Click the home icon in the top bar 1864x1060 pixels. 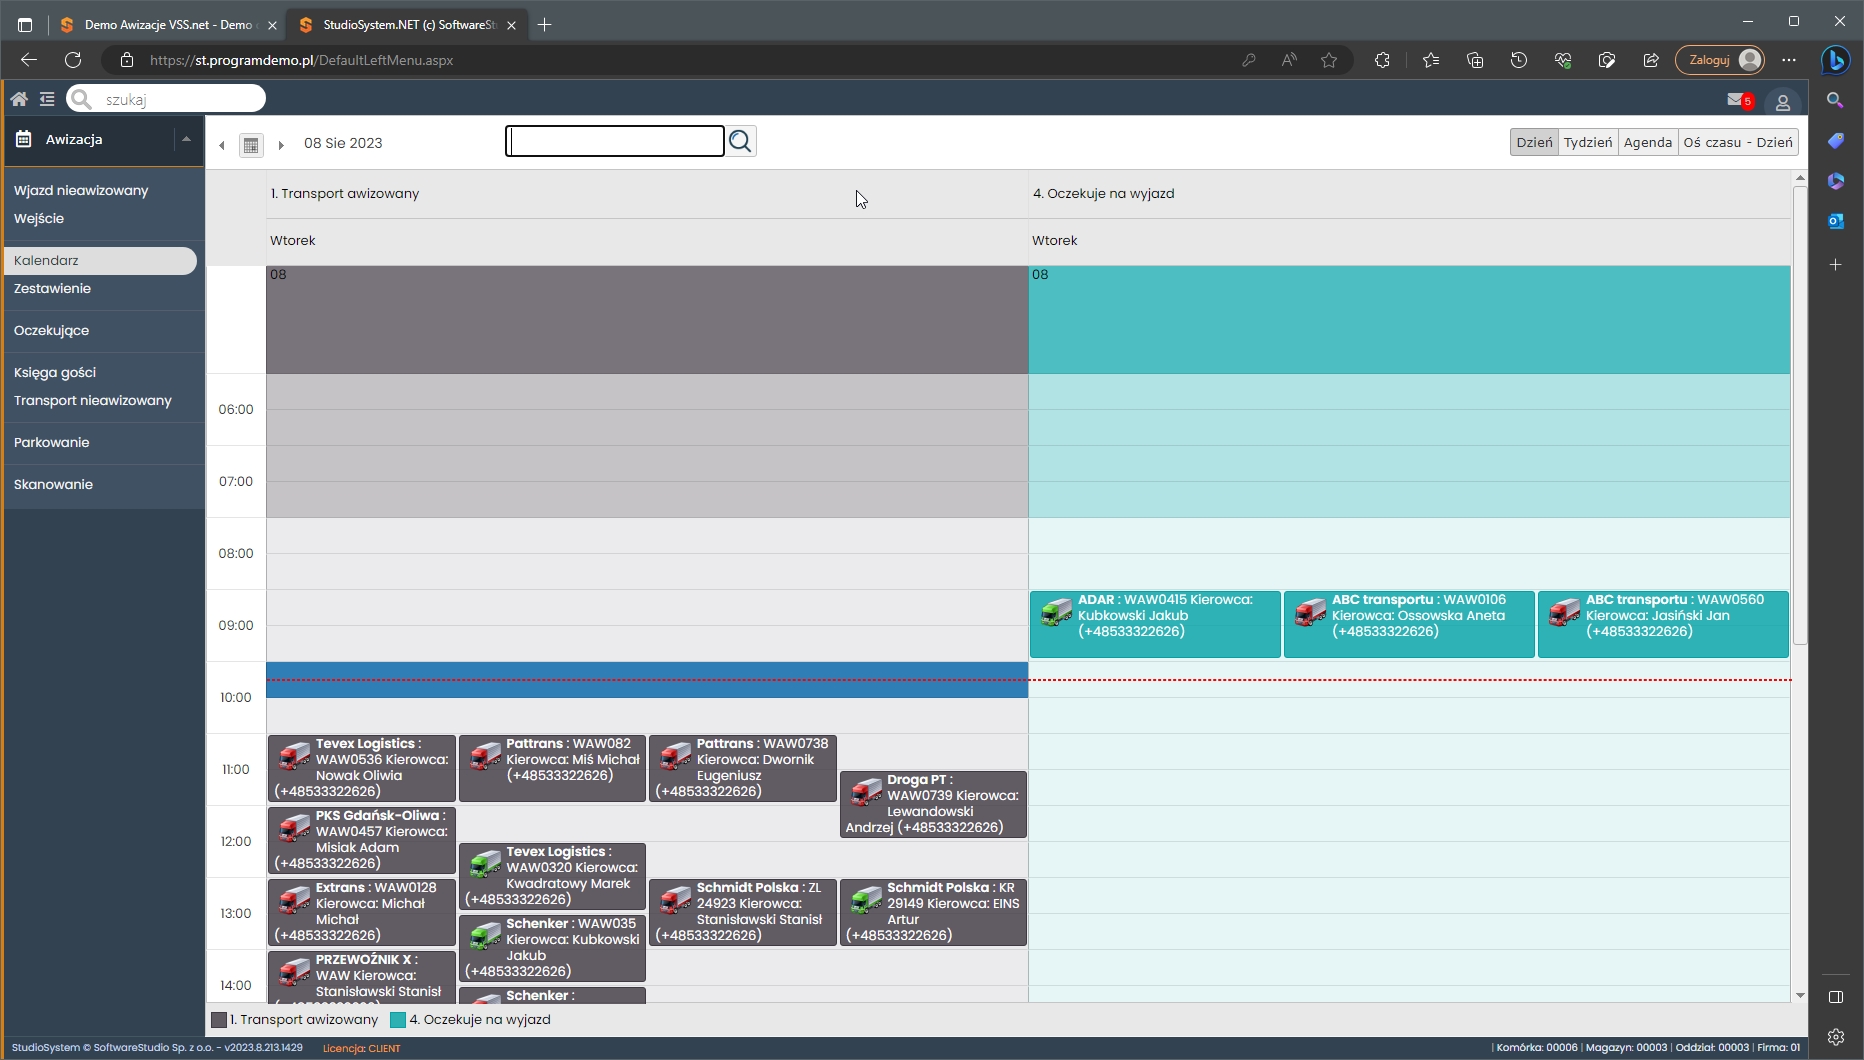pos(19,99)
